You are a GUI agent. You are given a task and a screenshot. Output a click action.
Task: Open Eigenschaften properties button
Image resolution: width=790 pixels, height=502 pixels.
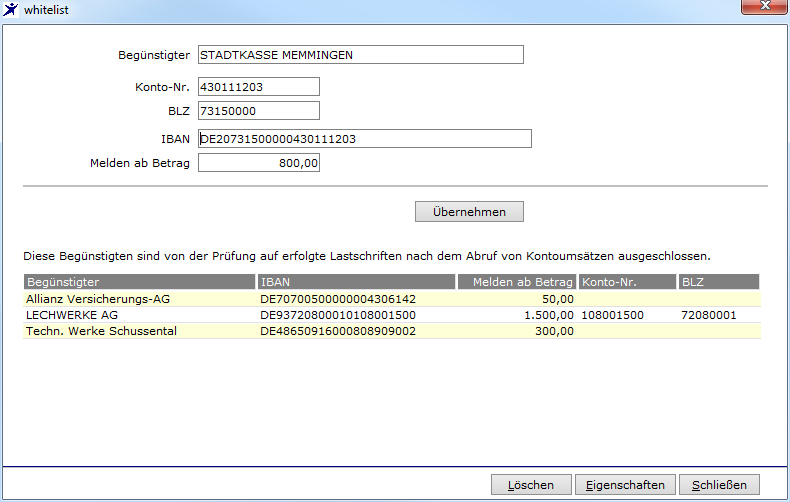(x=625, y=485)
